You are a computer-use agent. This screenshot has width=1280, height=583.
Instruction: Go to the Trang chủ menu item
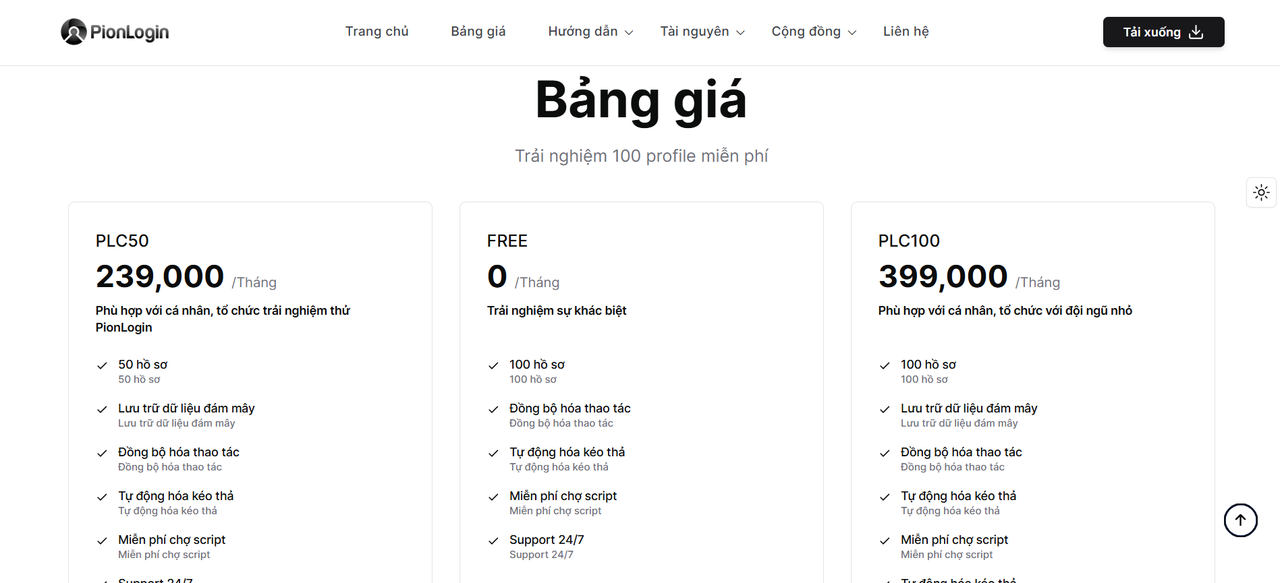tap(377, 32)
